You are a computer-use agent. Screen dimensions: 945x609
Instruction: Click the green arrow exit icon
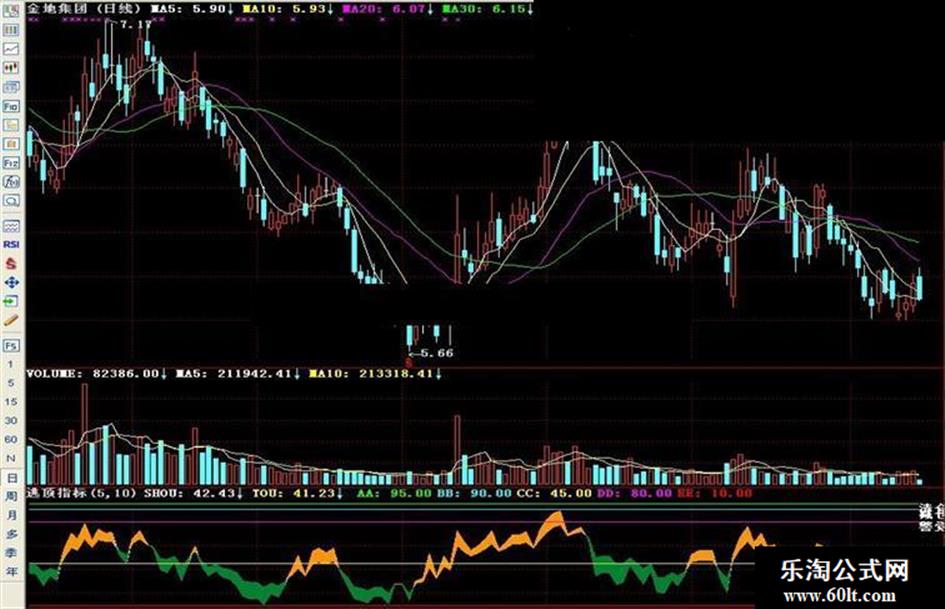click(x=11, y=301)
